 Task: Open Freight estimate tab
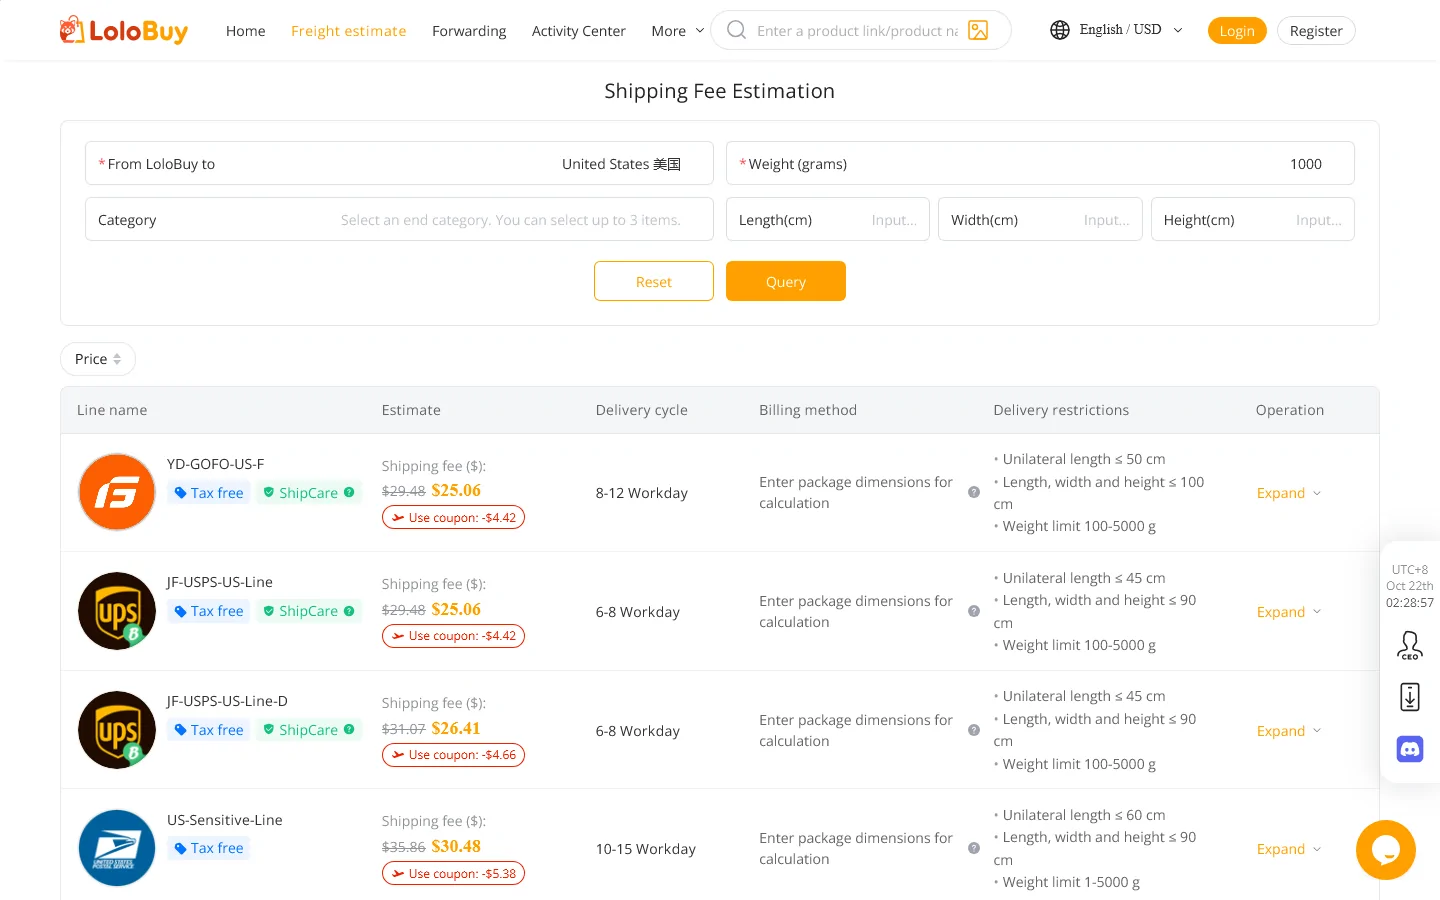click(348, 31)
